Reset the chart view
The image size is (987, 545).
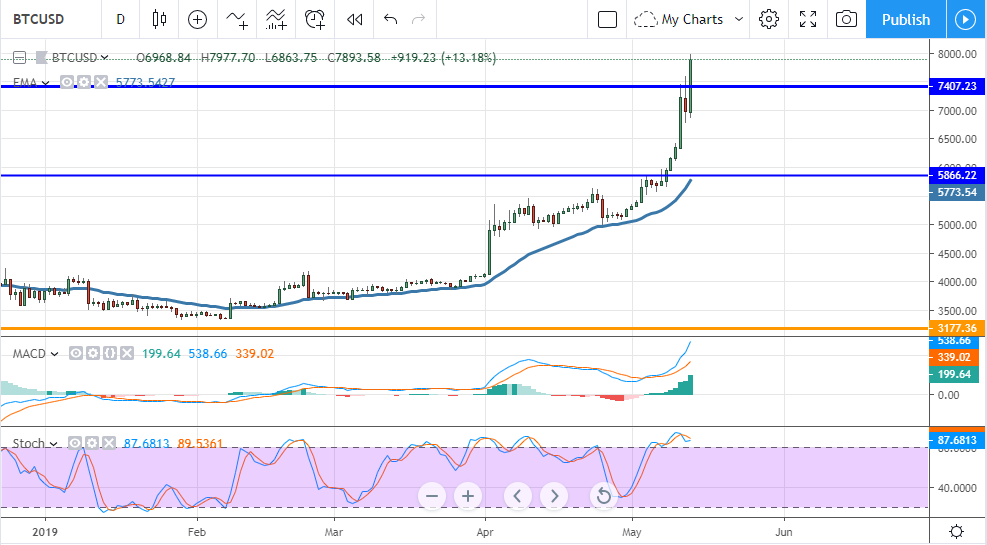(x=603, y=496)
